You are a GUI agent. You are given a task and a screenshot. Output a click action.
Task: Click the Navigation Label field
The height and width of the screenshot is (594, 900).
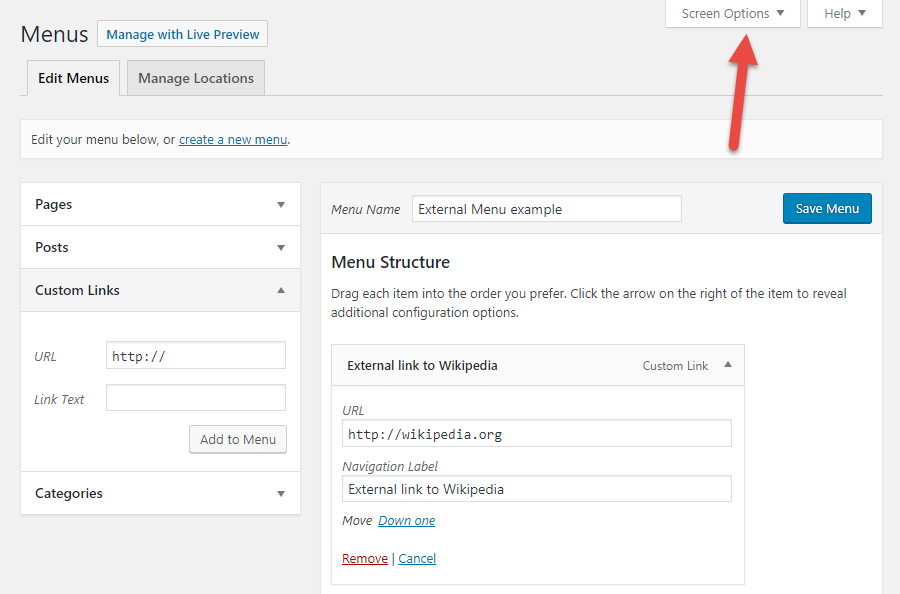[x=537, y=488]
